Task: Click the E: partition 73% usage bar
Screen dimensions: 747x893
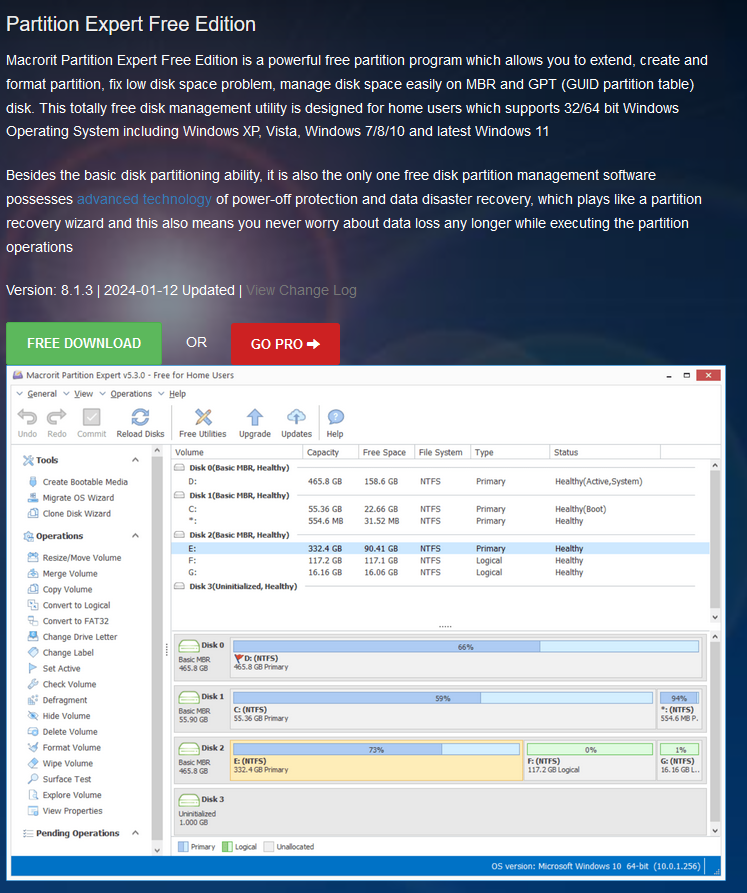Action: tap(376, 749)
